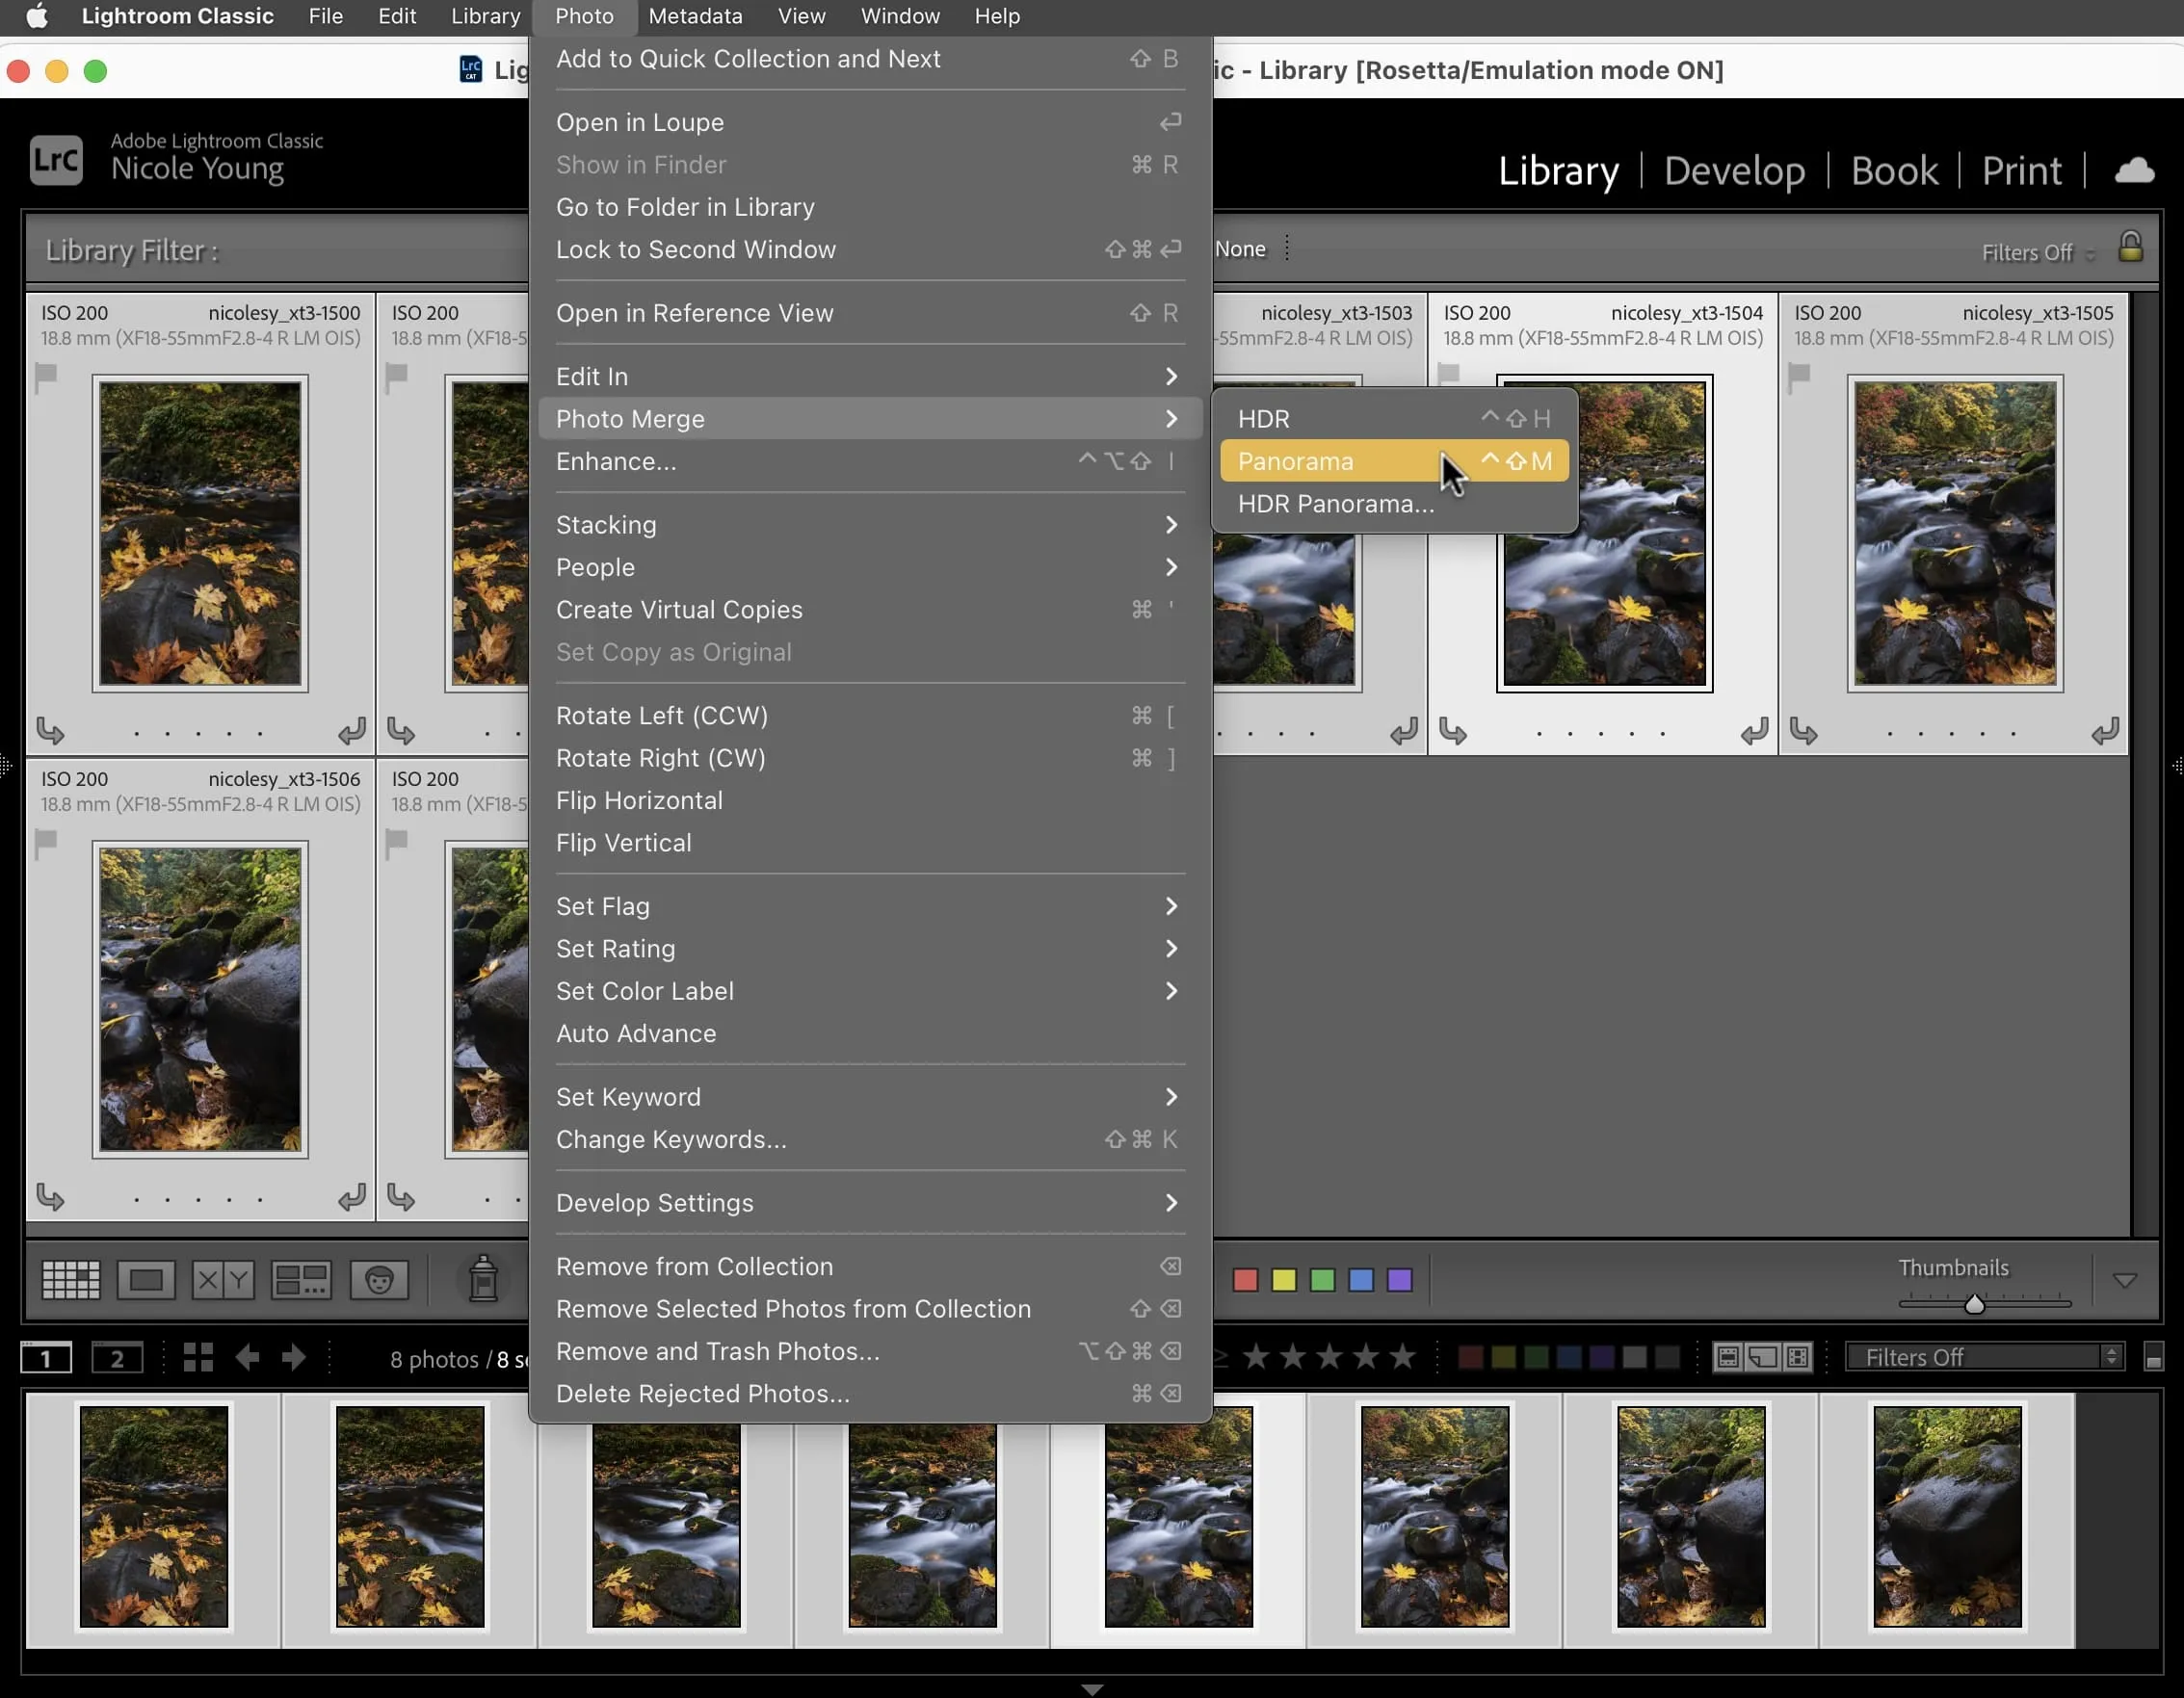Choose Panorama from Photo Merge submenu
This screenshot has width=2184, height=1698.
tap(1394, 461)
